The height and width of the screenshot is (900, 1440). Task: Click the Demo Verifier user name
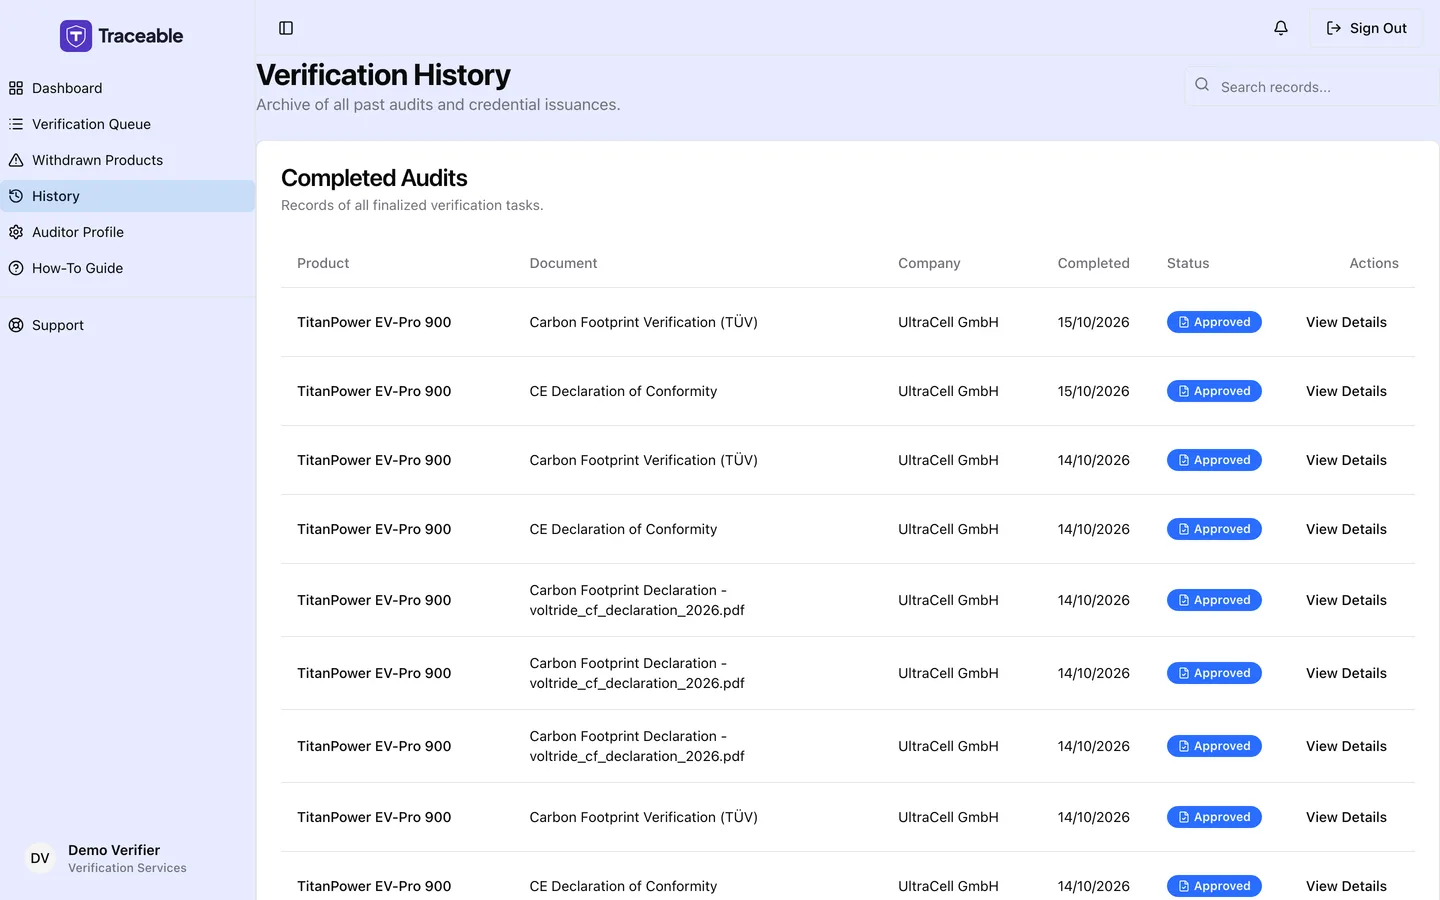114,850
